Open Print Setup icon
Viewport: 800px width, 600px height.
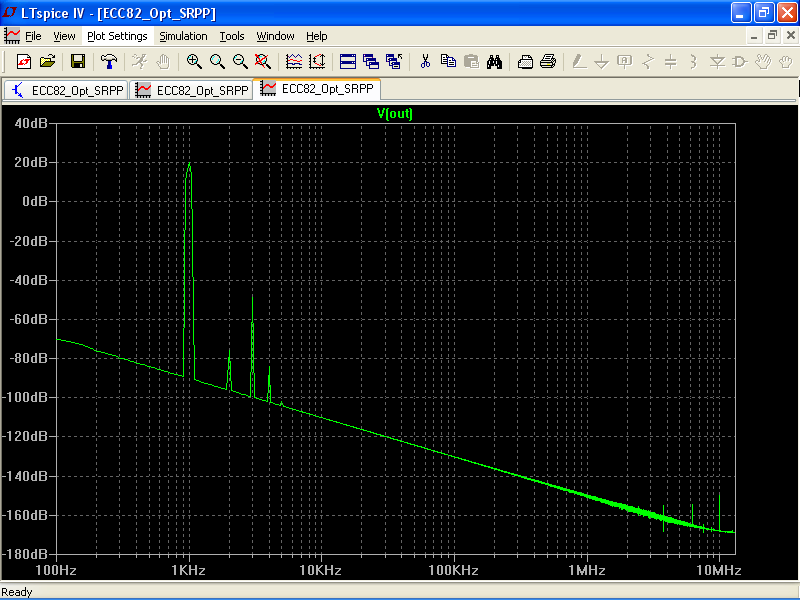tap(525, 62)
